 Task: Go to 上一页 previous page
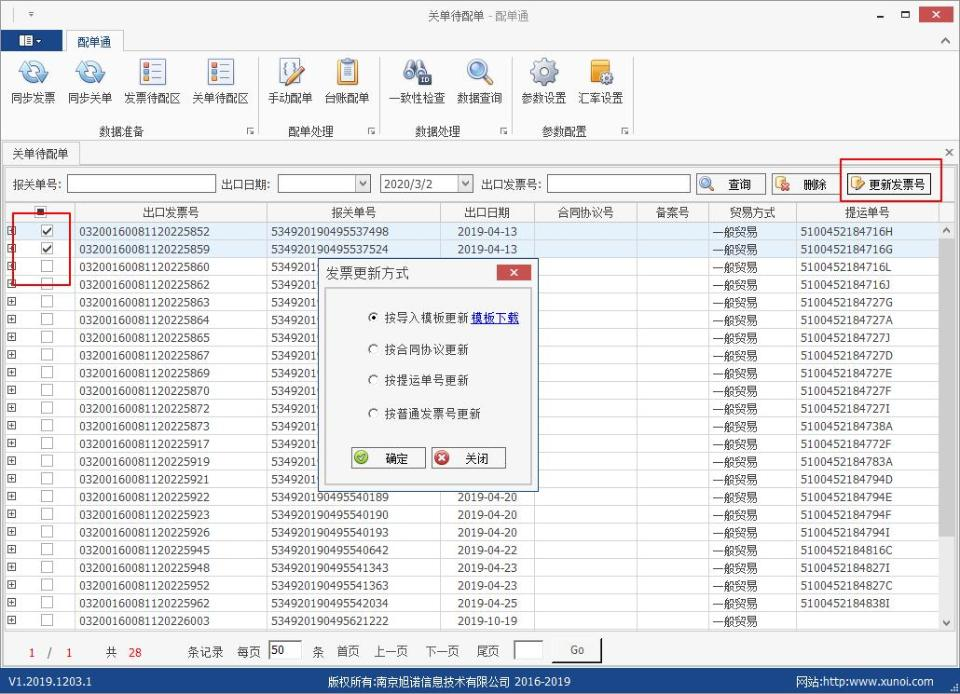pos(391,652)
